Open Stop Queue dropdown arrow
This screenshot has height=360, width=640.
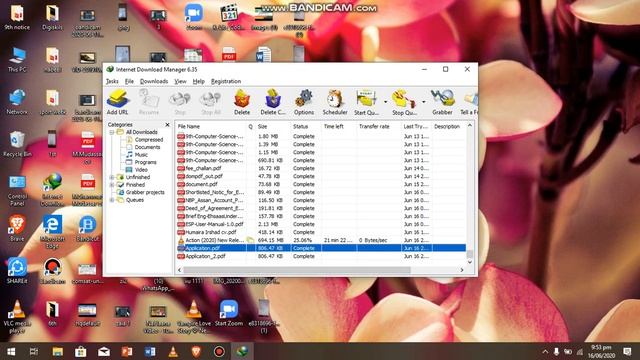[x=423, y=102]
